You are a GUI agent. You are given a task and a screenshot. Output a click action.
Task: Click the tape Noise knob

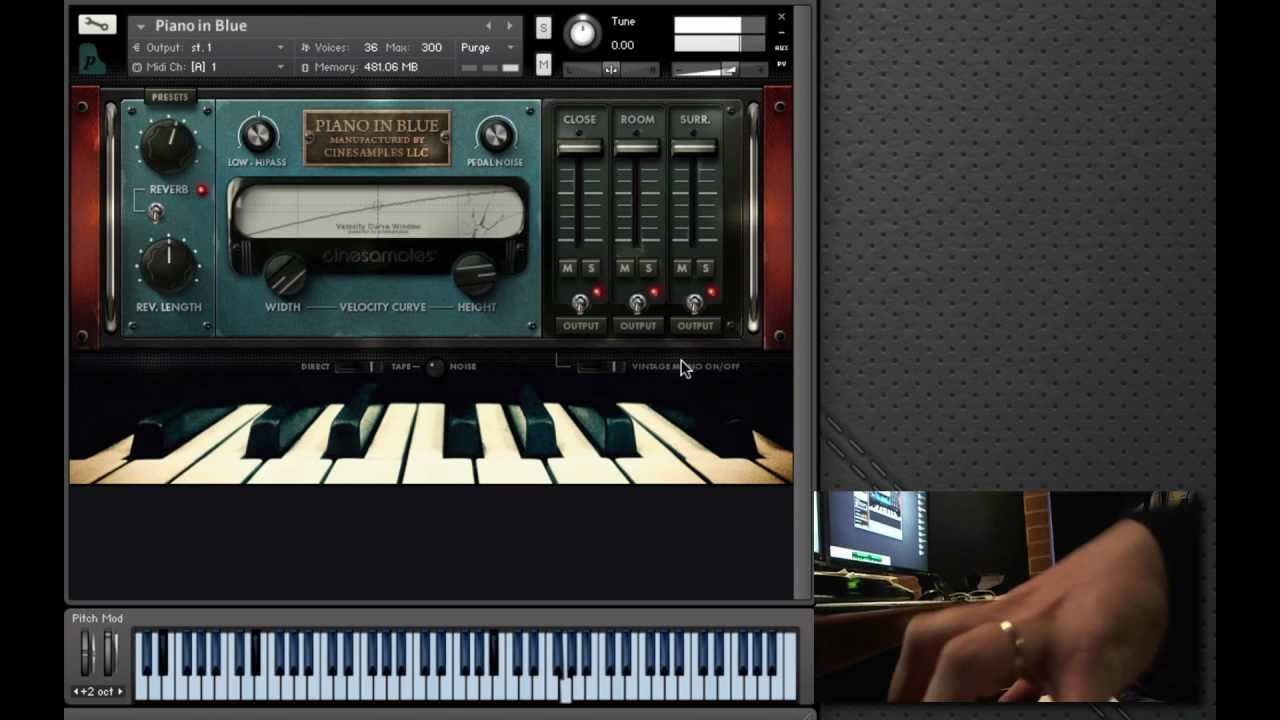(x=435, y=367)
